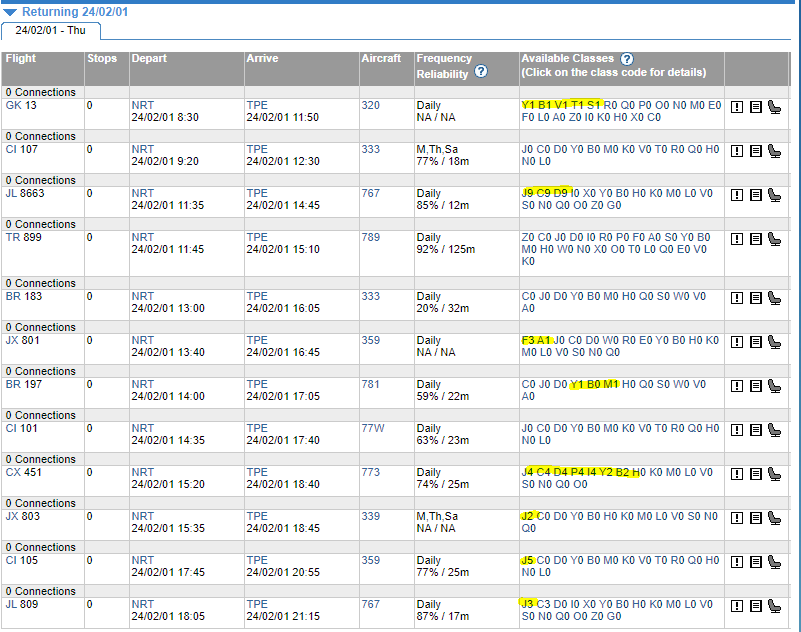Open alert info icon for CI 107
This screenshot has height=632, width=801.
click(737, 151)
